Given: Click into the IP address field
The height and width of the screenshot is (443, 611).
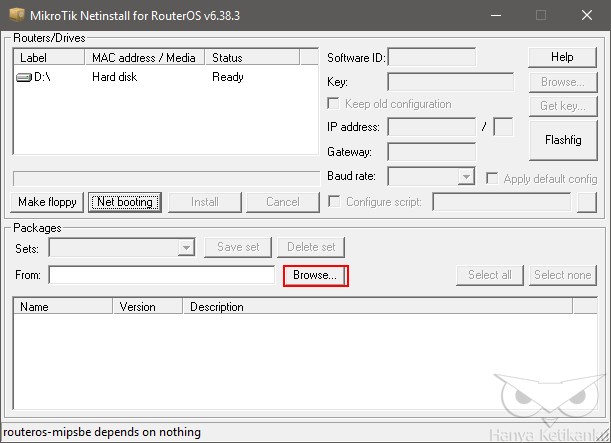Looking at the screenshot, I should tap(432, 127).
